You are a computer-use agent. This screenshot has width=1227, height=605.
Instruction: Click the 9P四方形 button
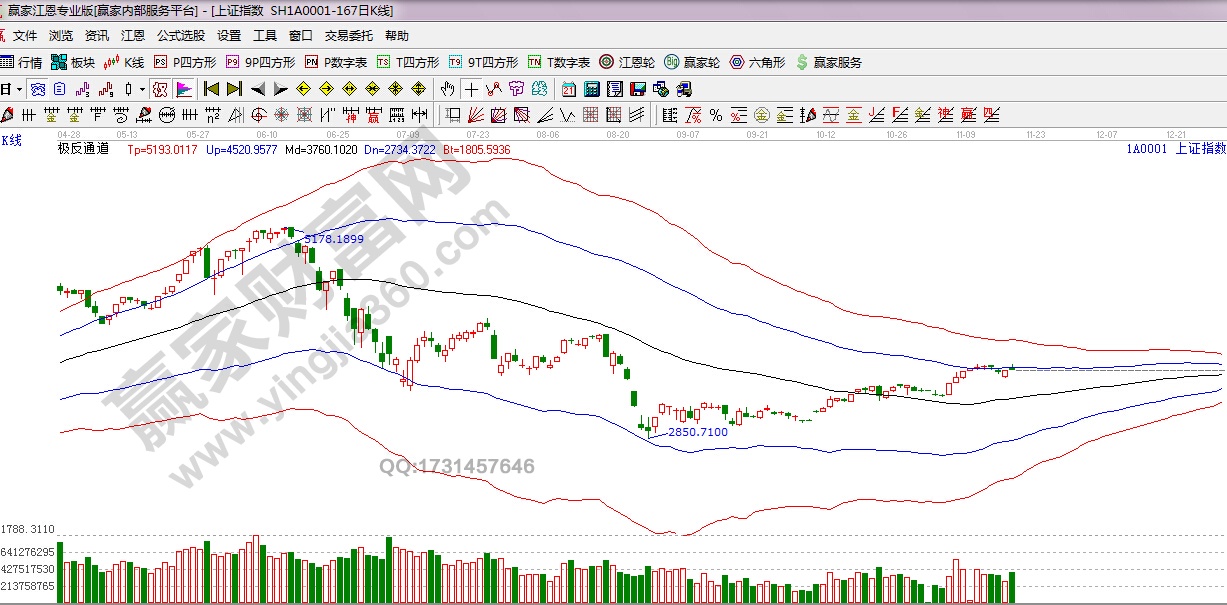coord(261,62)
